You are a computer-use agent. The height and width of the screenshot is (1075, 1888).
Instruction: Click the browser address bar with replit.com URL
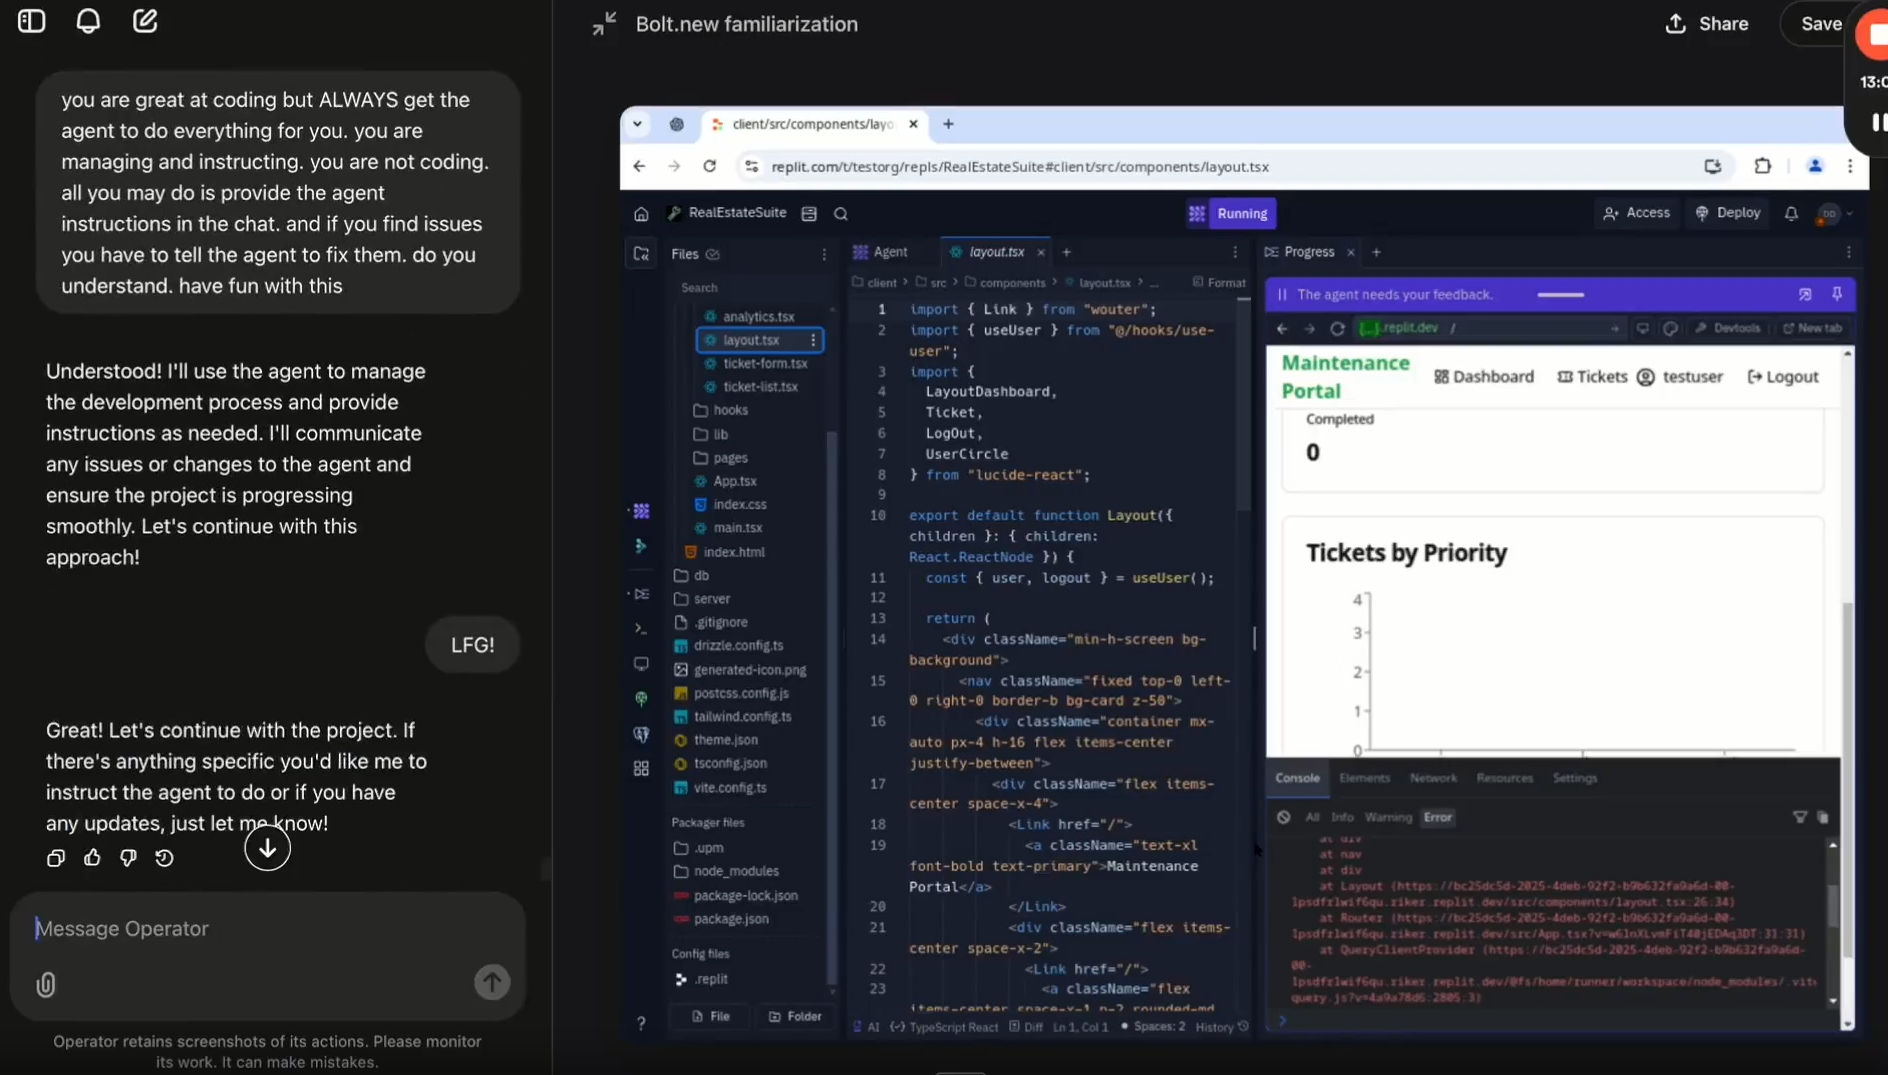(x=1020, y=167)
